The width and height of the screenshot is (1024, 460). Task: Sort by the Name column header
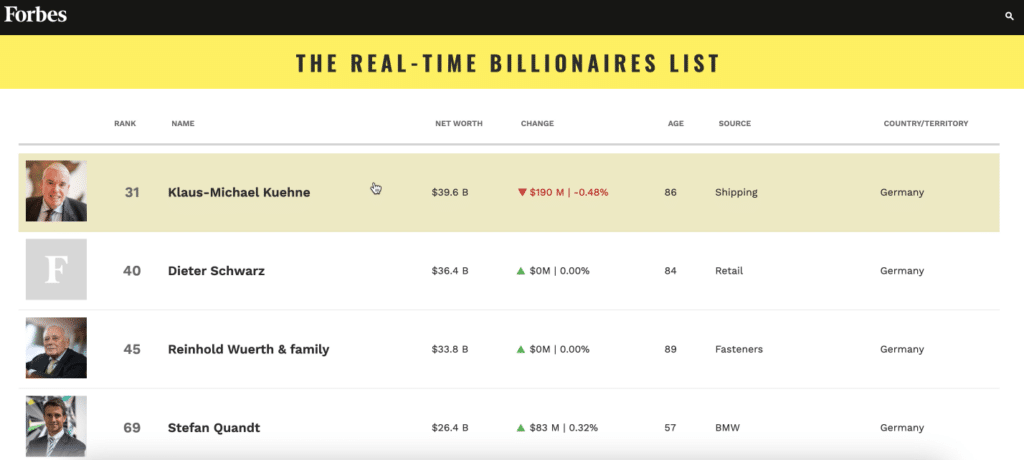[183, 123]
